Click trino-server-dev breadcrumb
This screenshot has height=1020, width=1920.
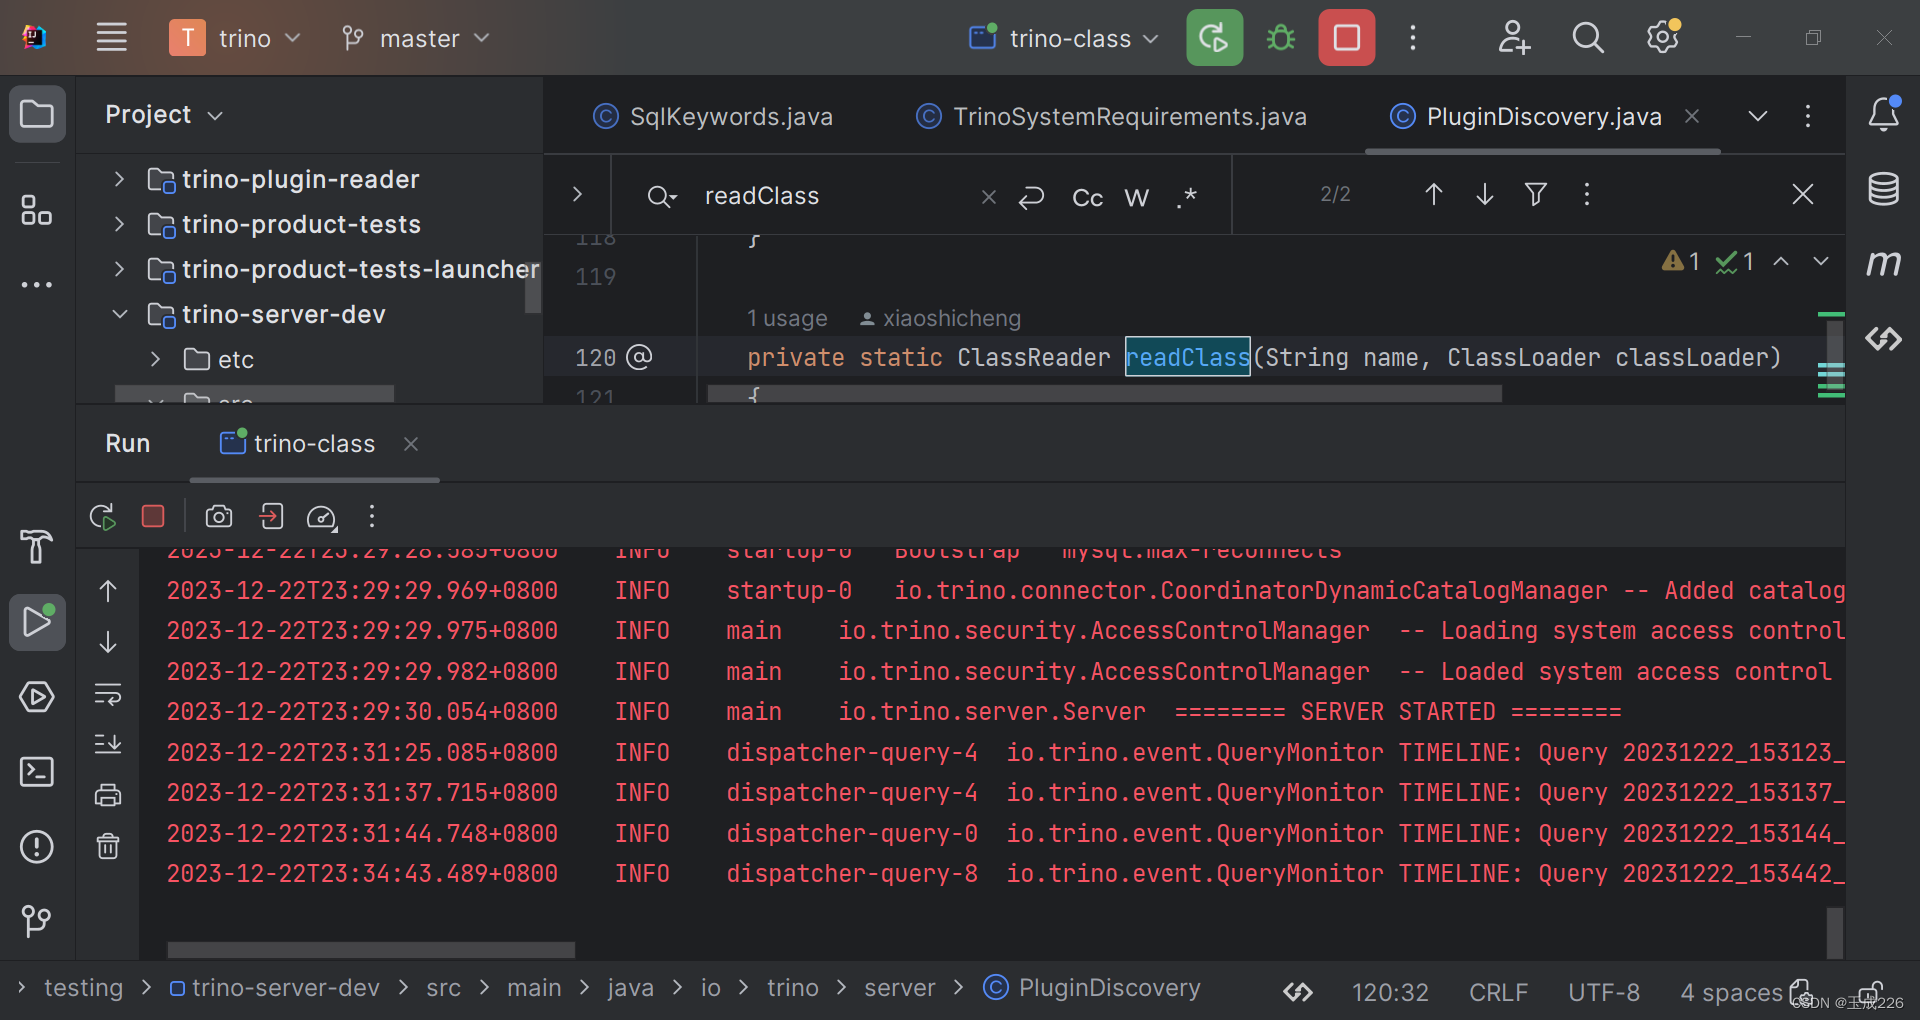pyautogui.click(x=275, y=988)
